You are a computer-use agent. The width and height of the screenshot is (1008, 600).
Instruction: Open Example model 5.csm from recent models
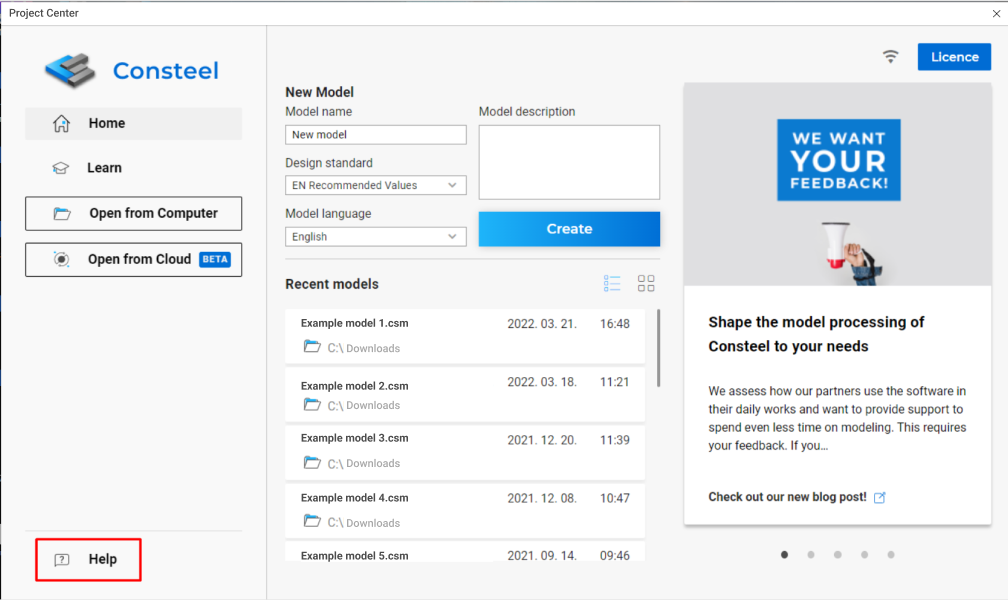tap(465, 552)
